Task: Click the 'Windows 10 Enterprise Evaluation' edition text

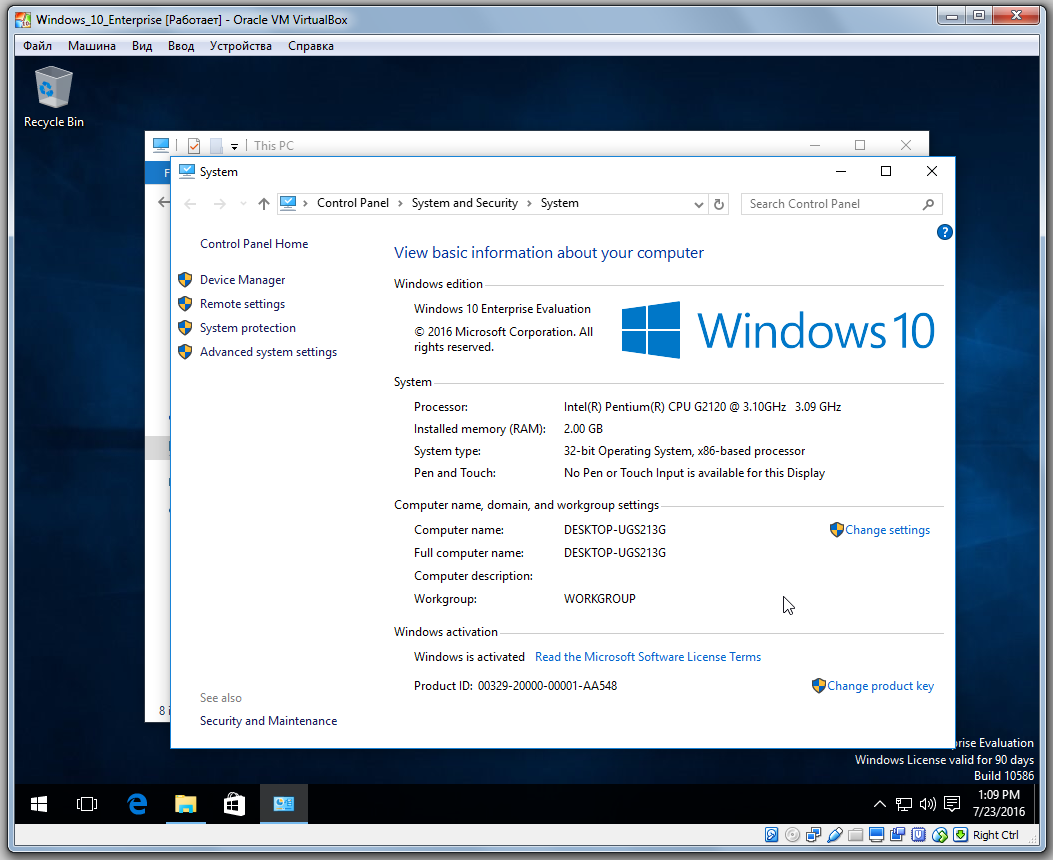Action: [x=502, y=309]
